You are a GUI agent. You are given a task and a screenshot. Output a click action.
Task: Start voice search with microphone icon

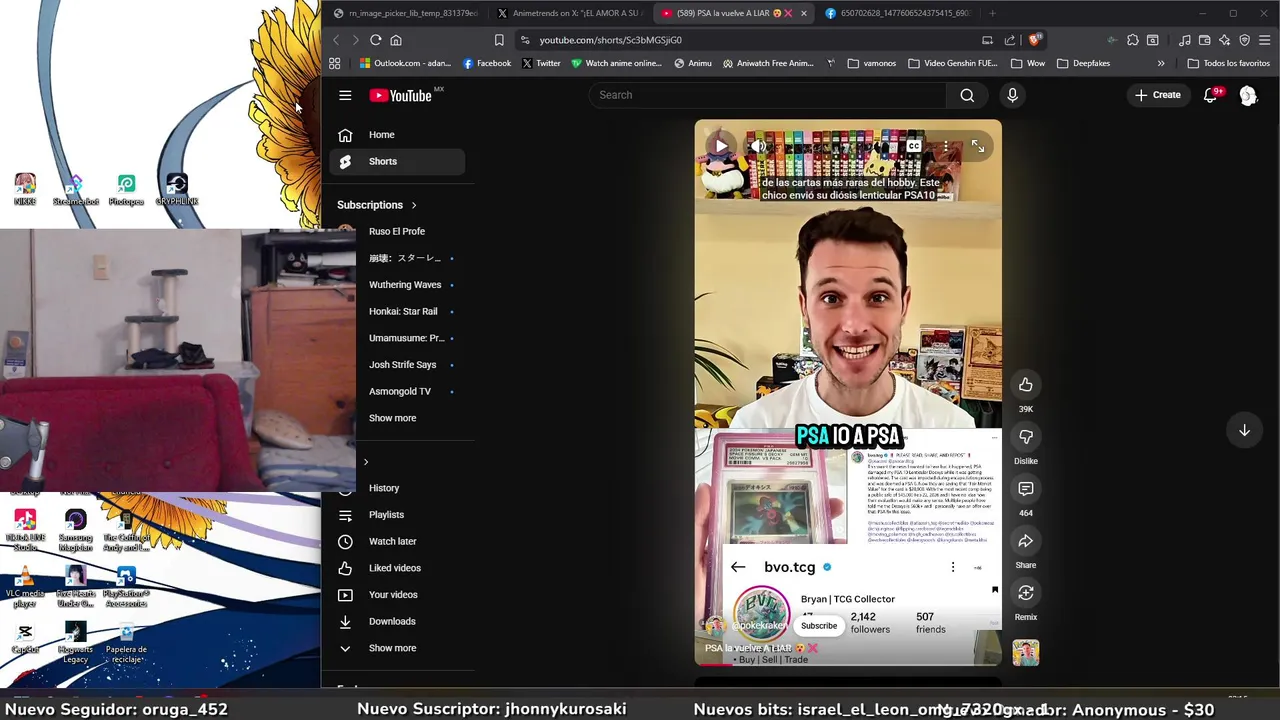(x=1012, y=95)
